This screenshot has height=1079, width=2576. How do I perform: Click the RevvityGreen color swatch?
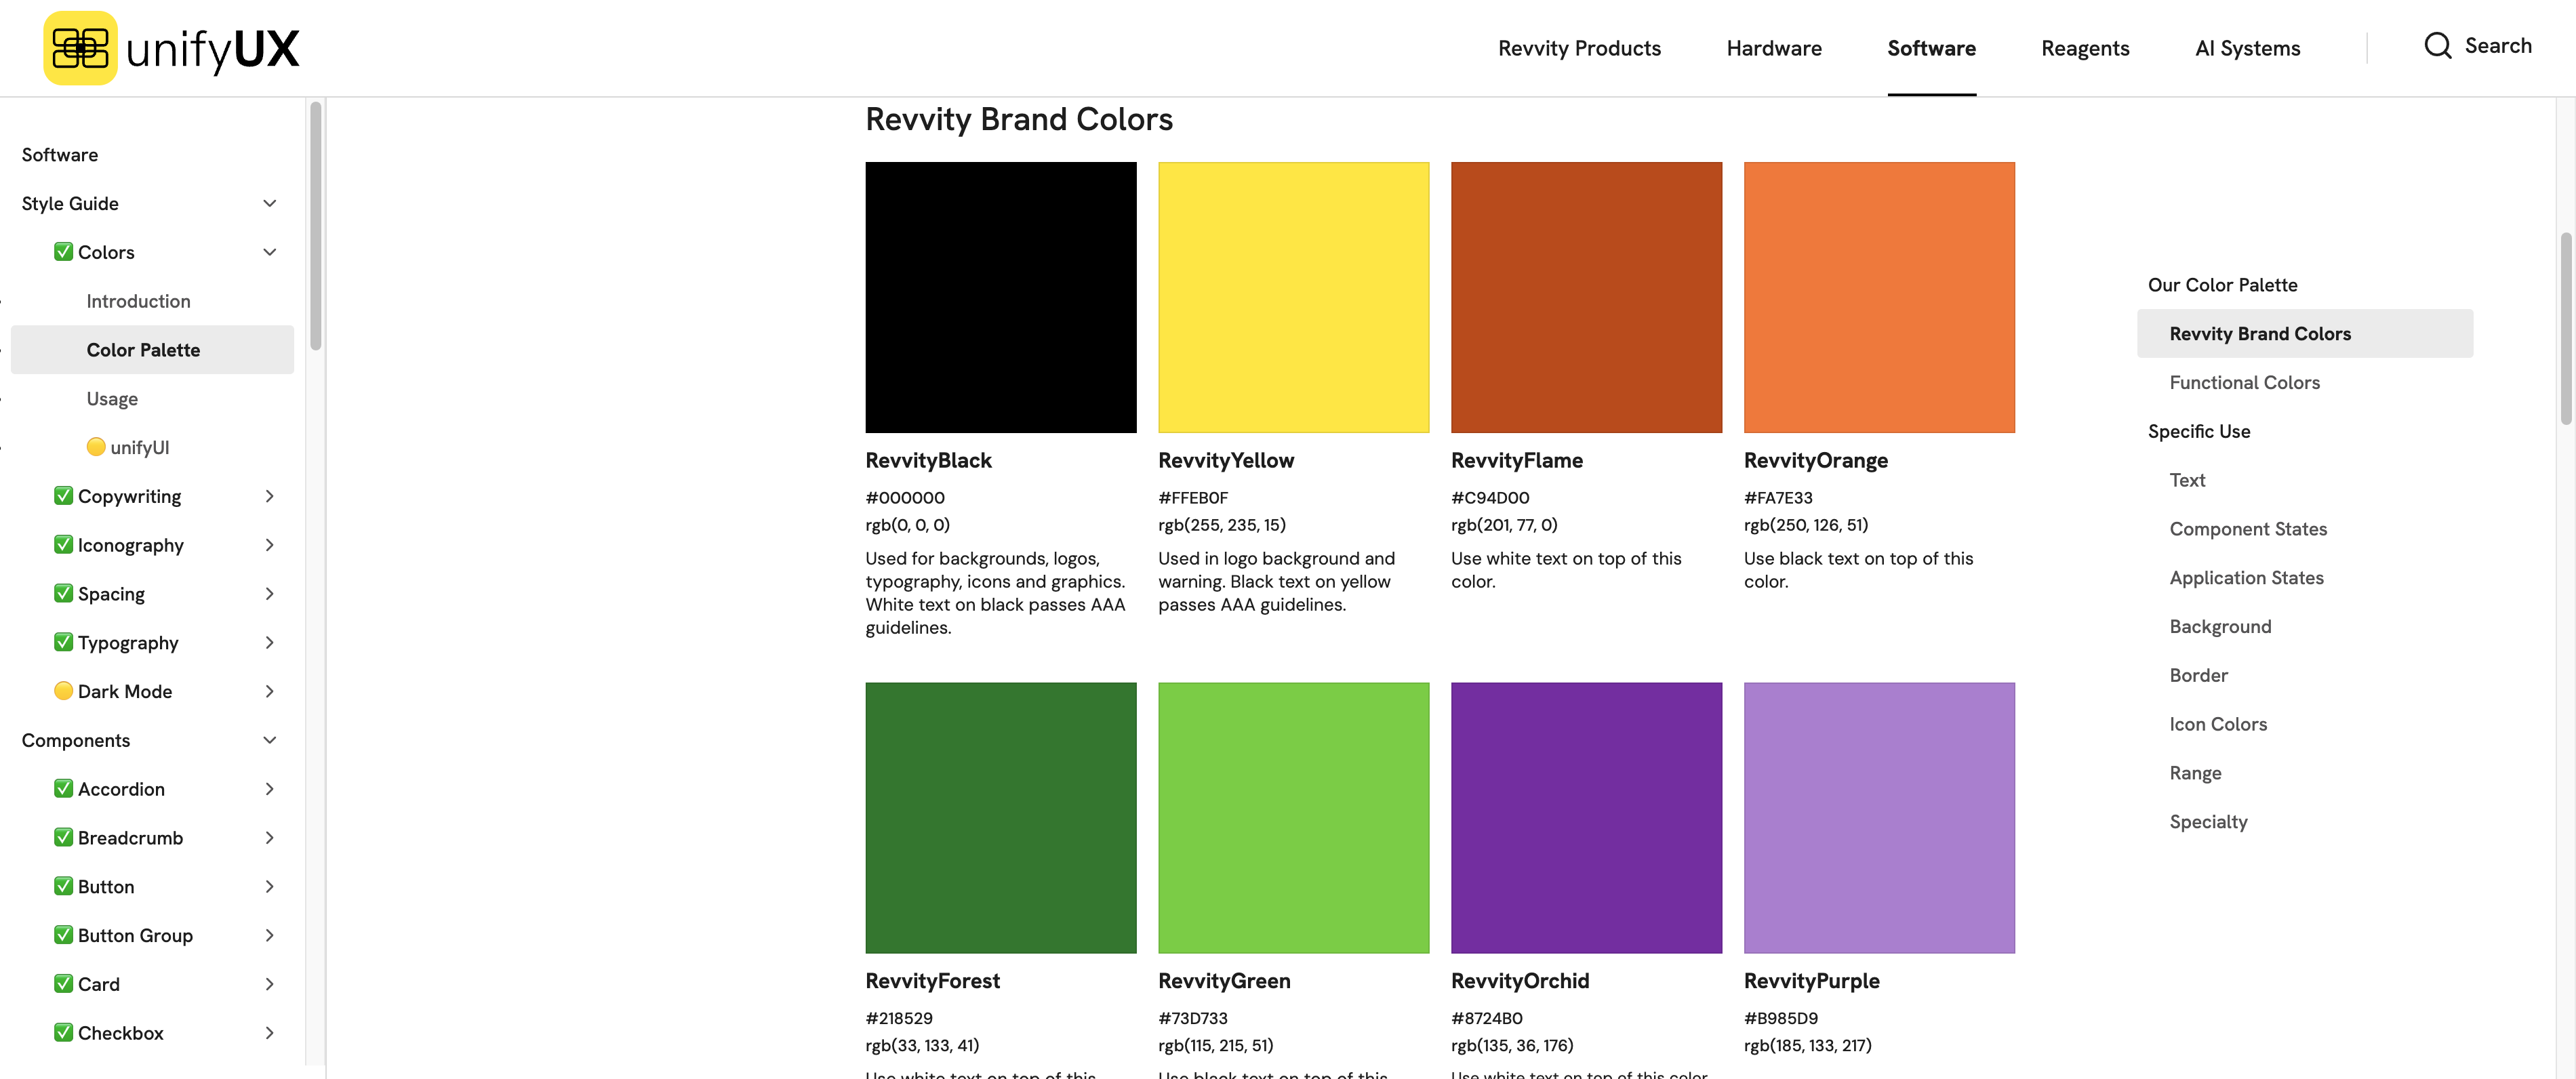point(1293,818)
